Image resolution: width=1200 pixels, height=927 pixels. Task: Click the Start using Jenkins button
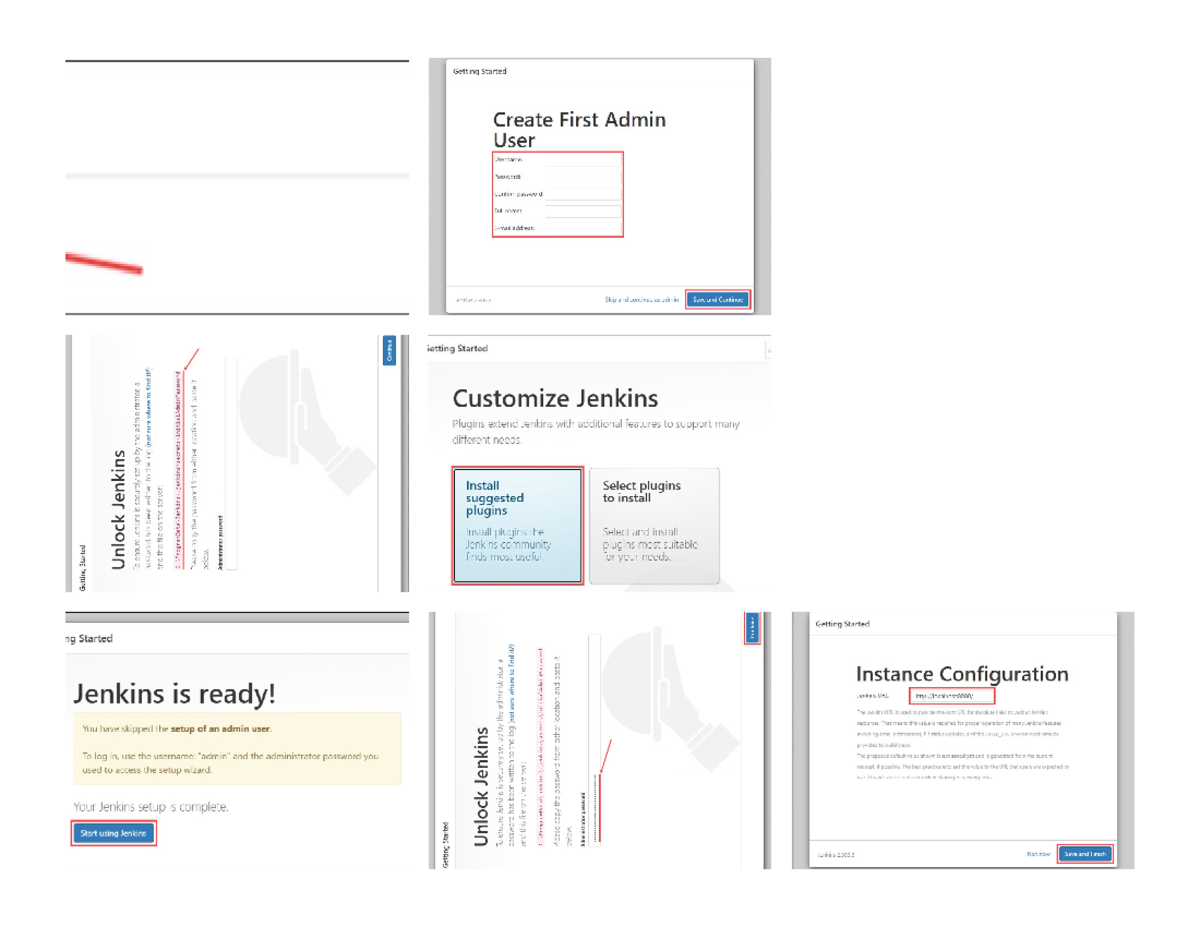point(113,833)
